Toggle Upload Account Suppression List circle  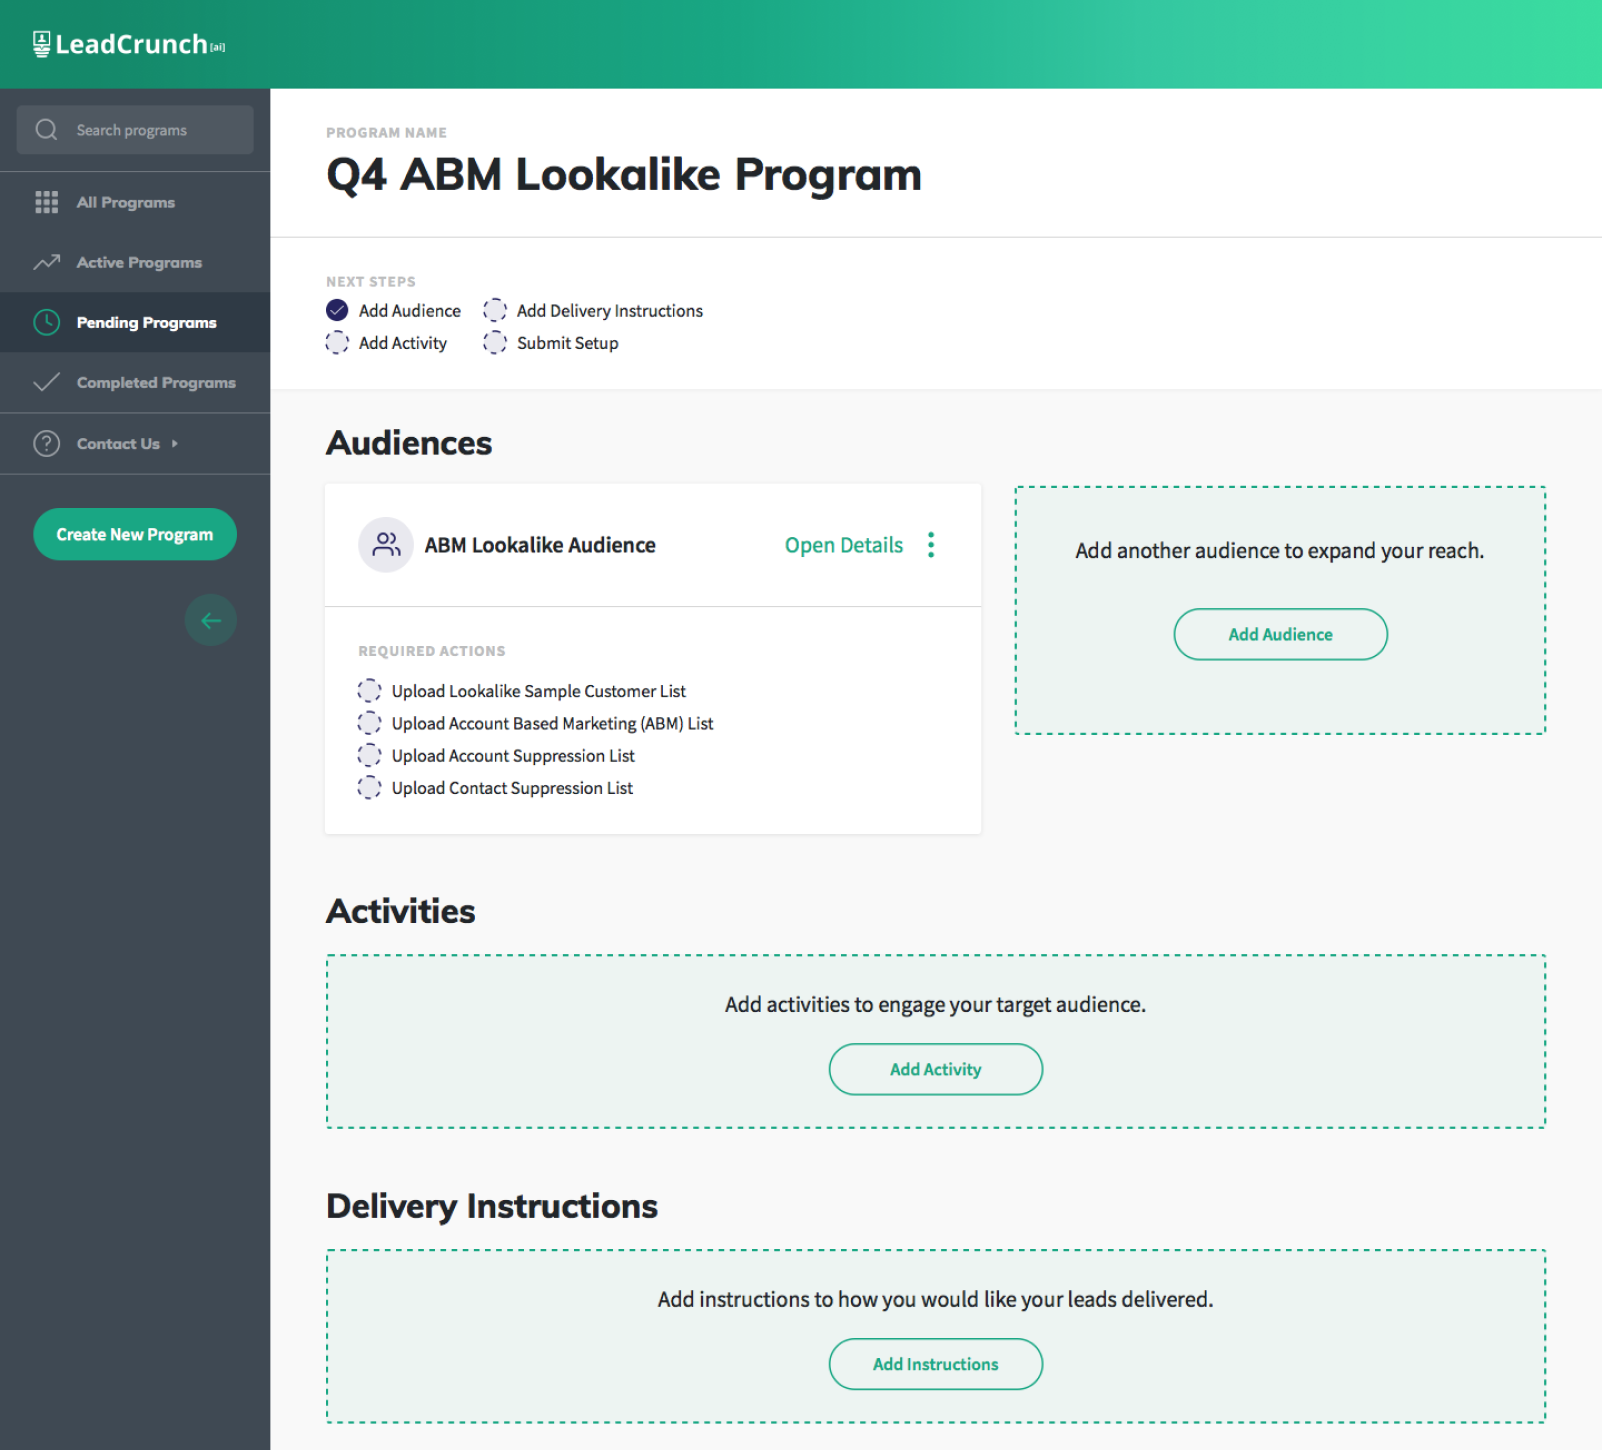(369, 755)
